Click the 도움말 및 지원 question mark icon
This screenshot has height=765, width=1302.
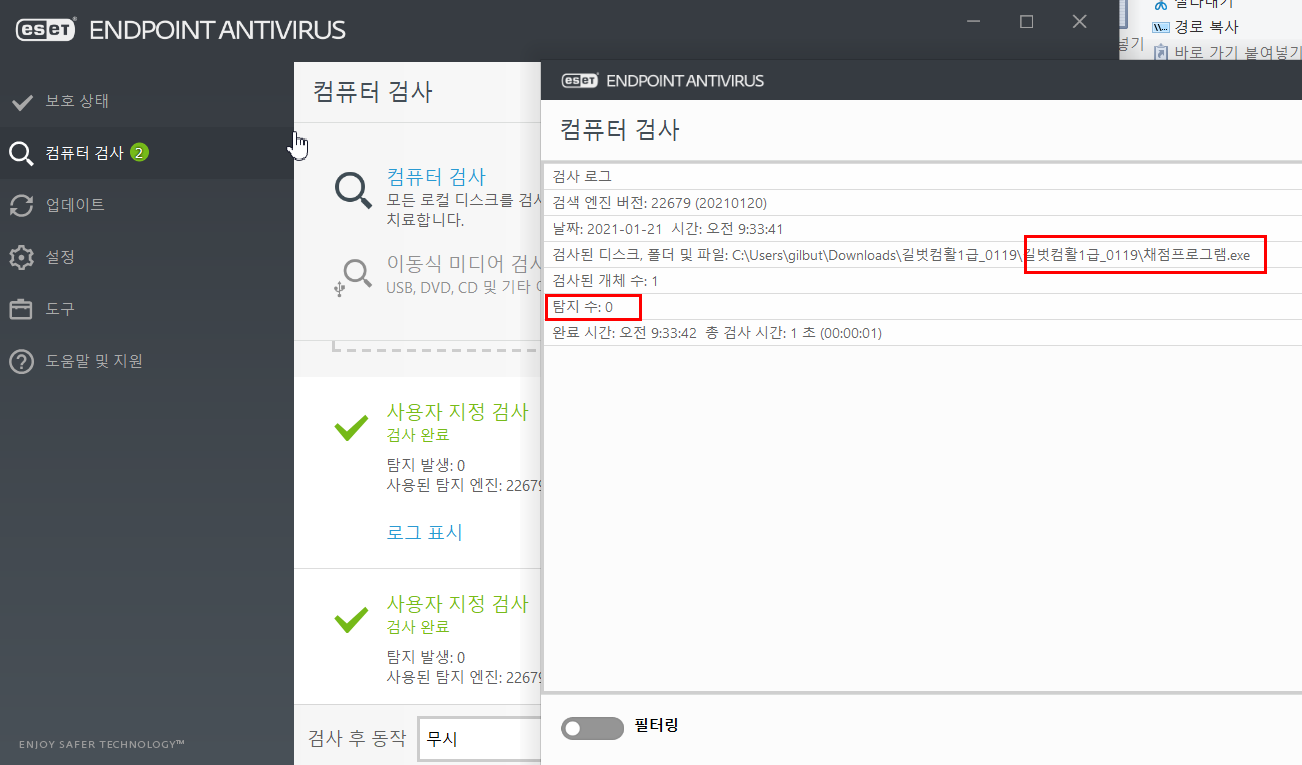click(22, 361)
